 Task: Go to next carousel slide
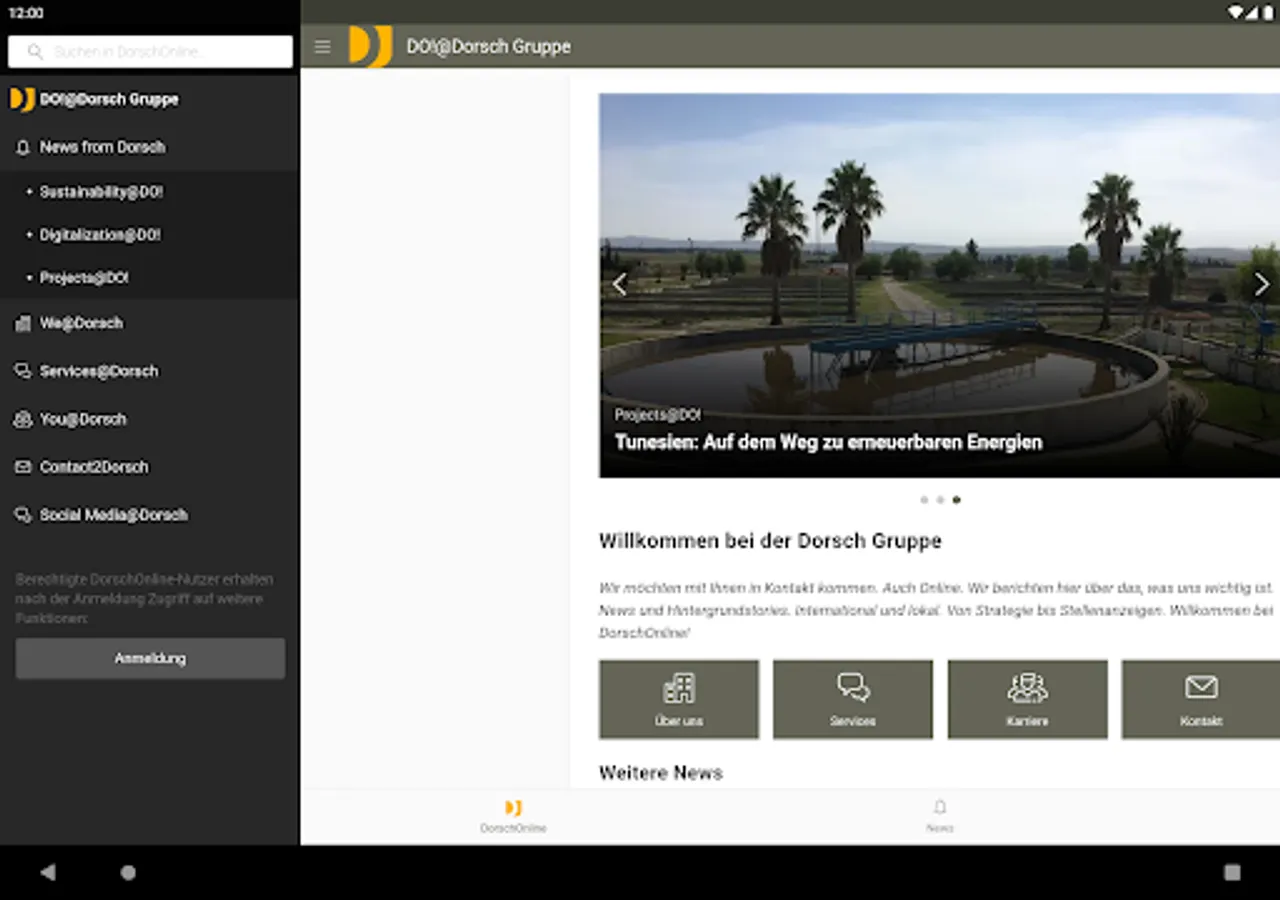coord(1261,285)
